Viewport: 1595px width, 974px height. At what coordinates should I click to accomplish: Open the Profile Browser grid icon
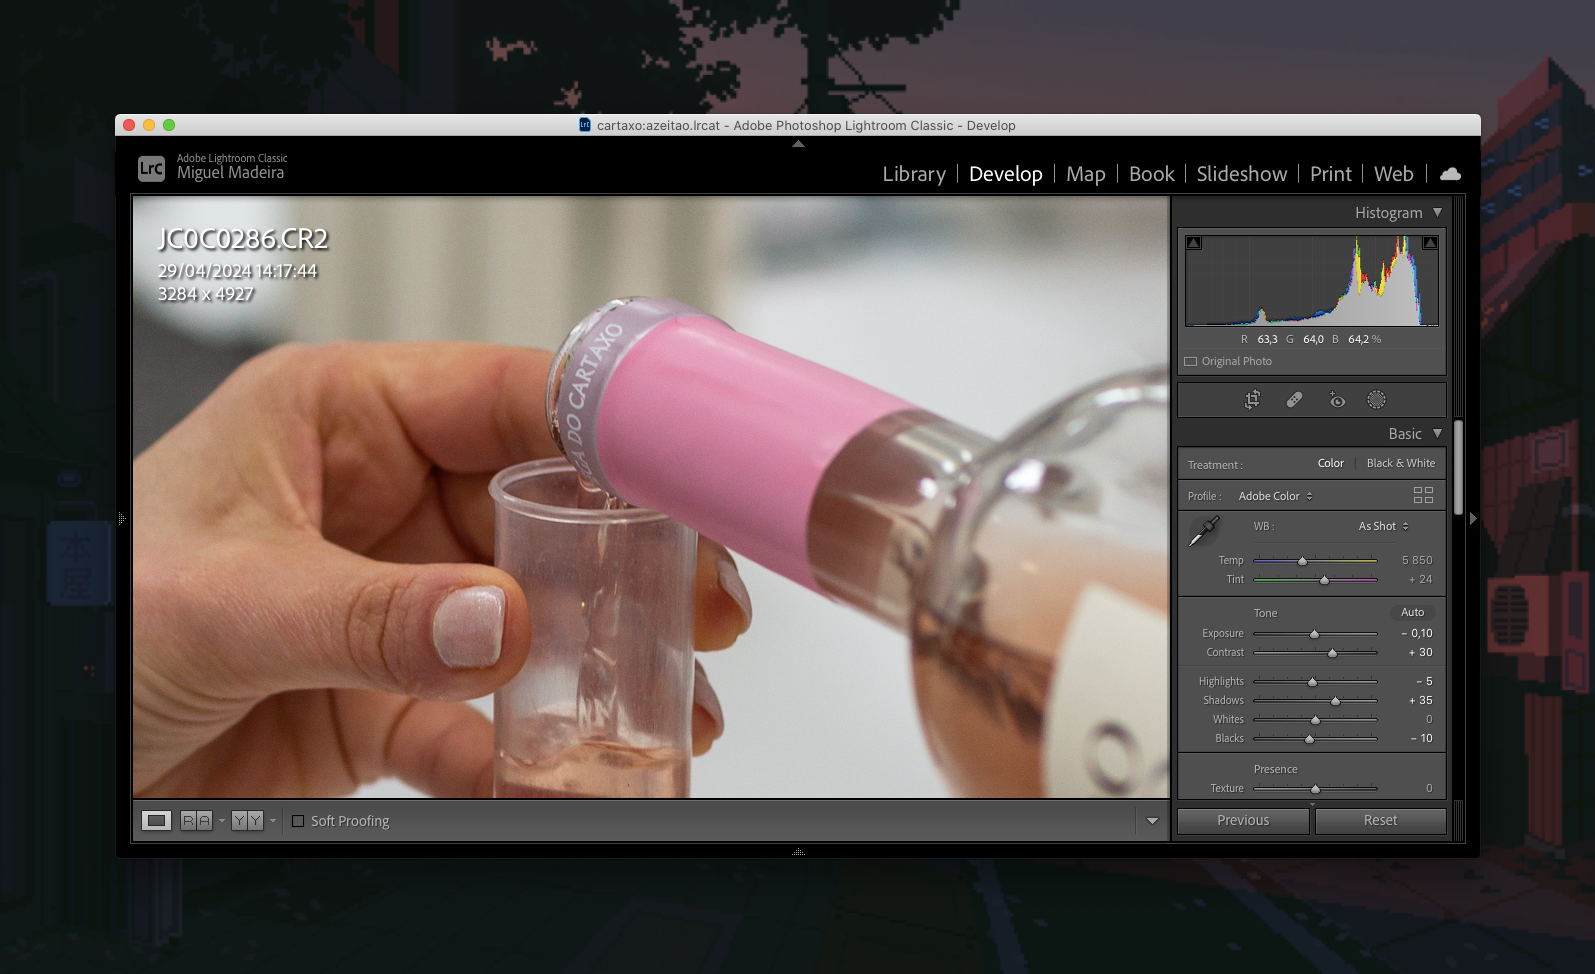click(1423, 495)
